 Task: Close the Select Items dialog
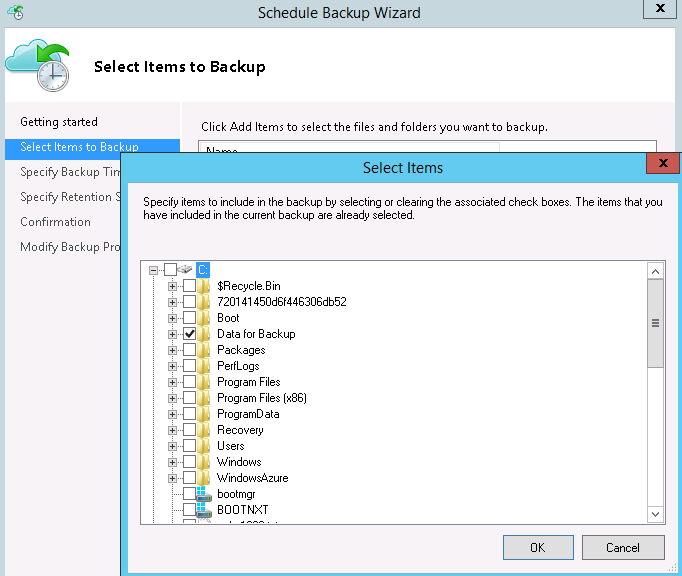coord(662,163)
